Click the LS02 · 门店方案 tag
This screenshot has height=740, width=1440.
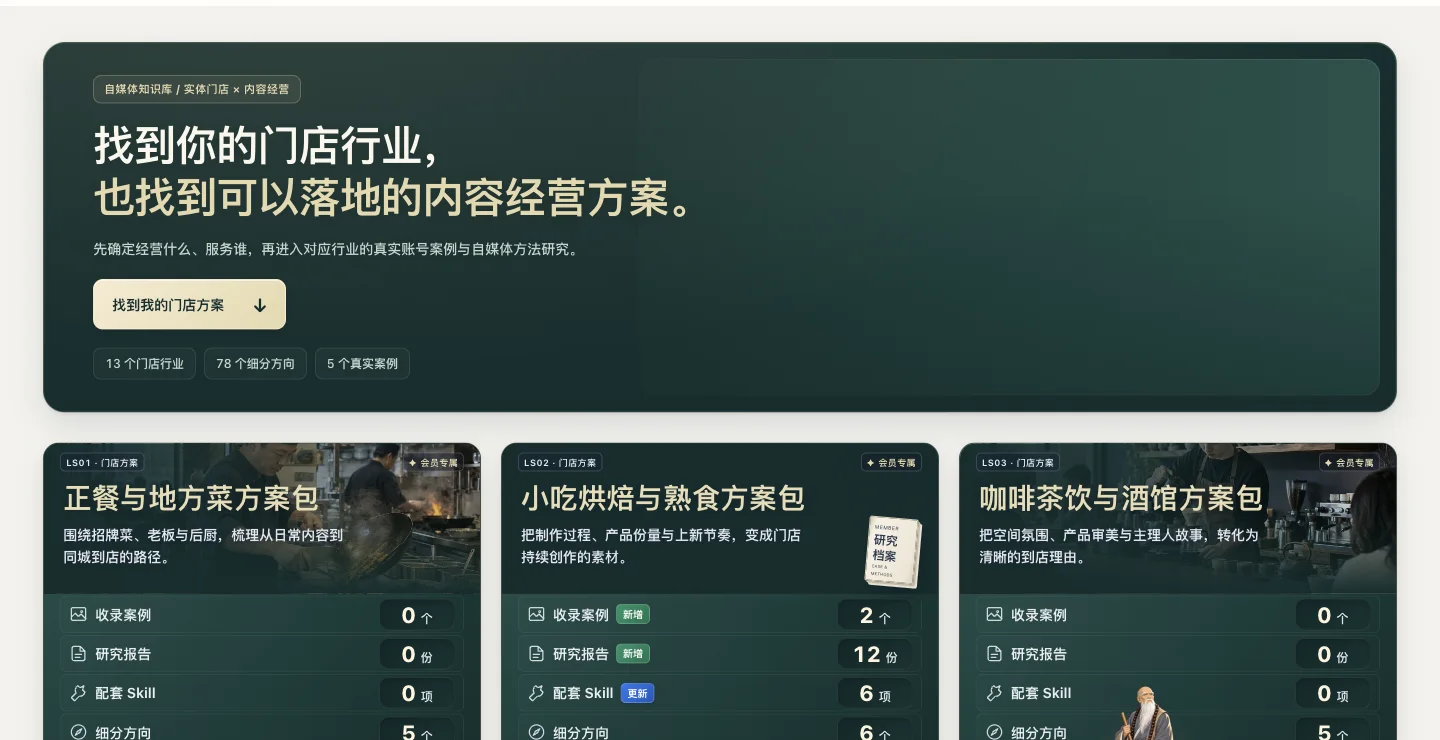560,463
